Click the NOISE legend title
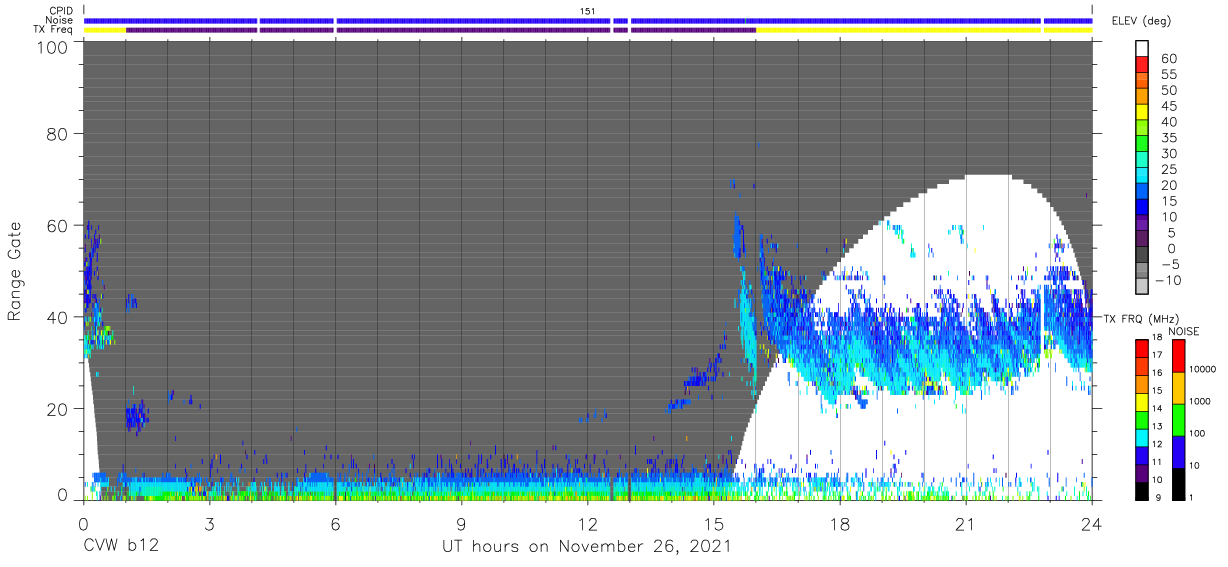The height and width of the screenshot is (567, 1228). click(x=1182, y=331)
